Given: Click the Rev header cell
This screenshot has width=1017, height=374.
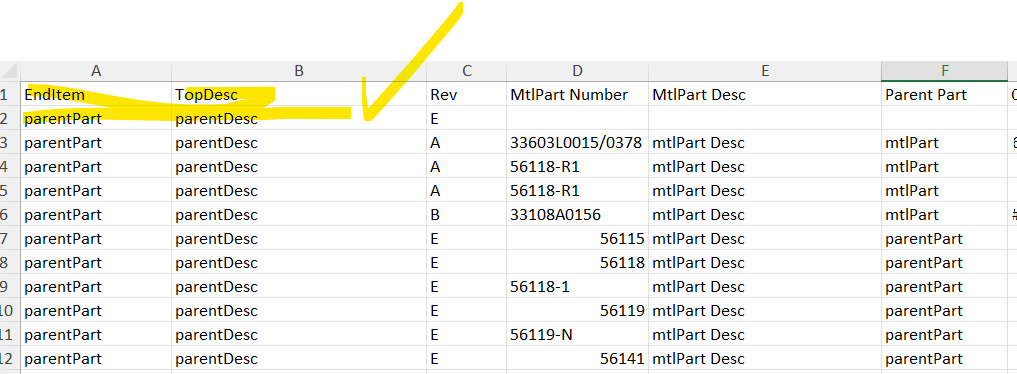Looking at the screenshot, I should coord(466,95).
